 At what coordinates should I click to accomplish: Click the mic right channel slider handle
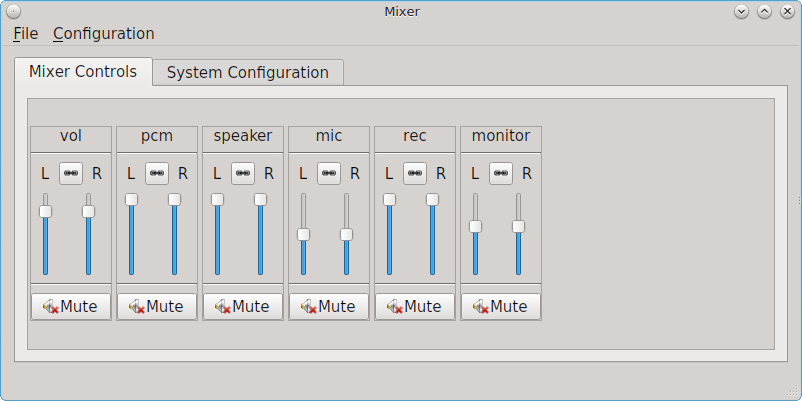point(346,234)
